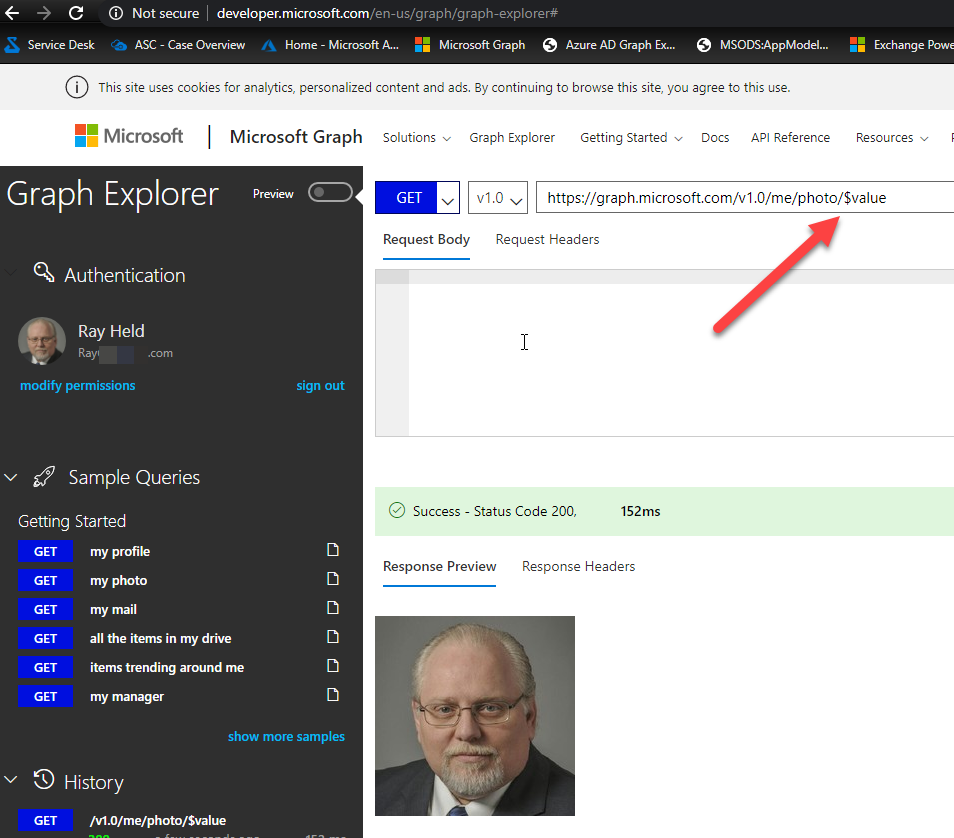Image resolution: width=954 pixels, height=838 pixels.
Task: Open docs icon for my profile query
Action: click(333, 550)
